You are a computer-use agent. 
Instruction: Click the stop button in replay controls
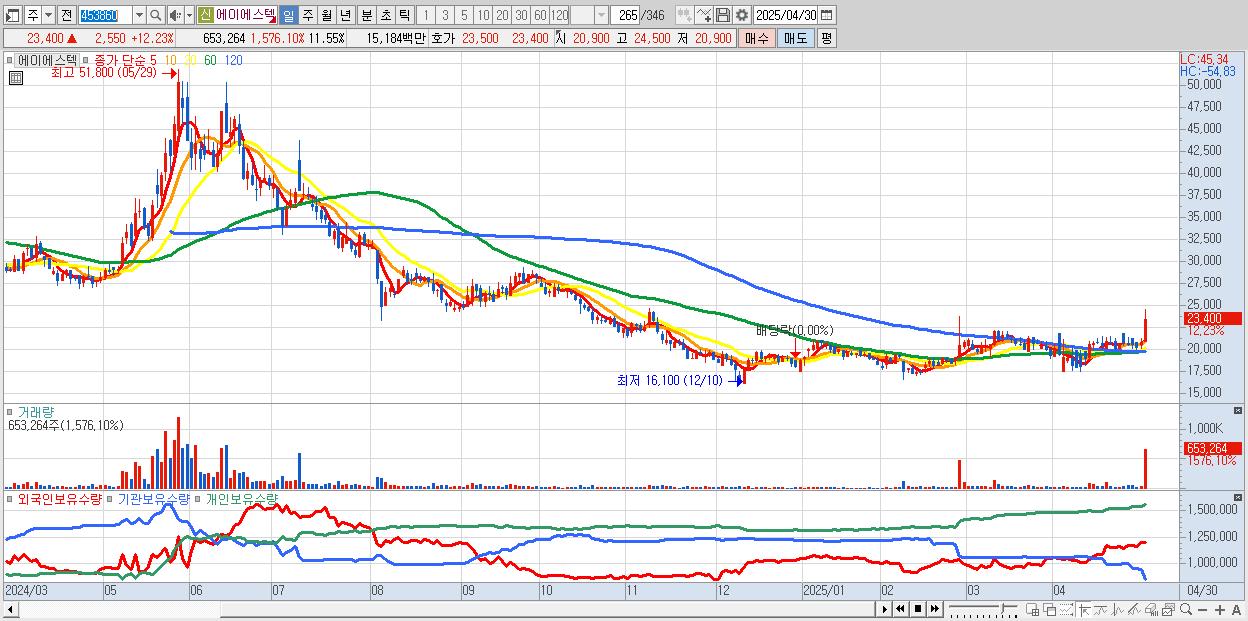(917, 610)
